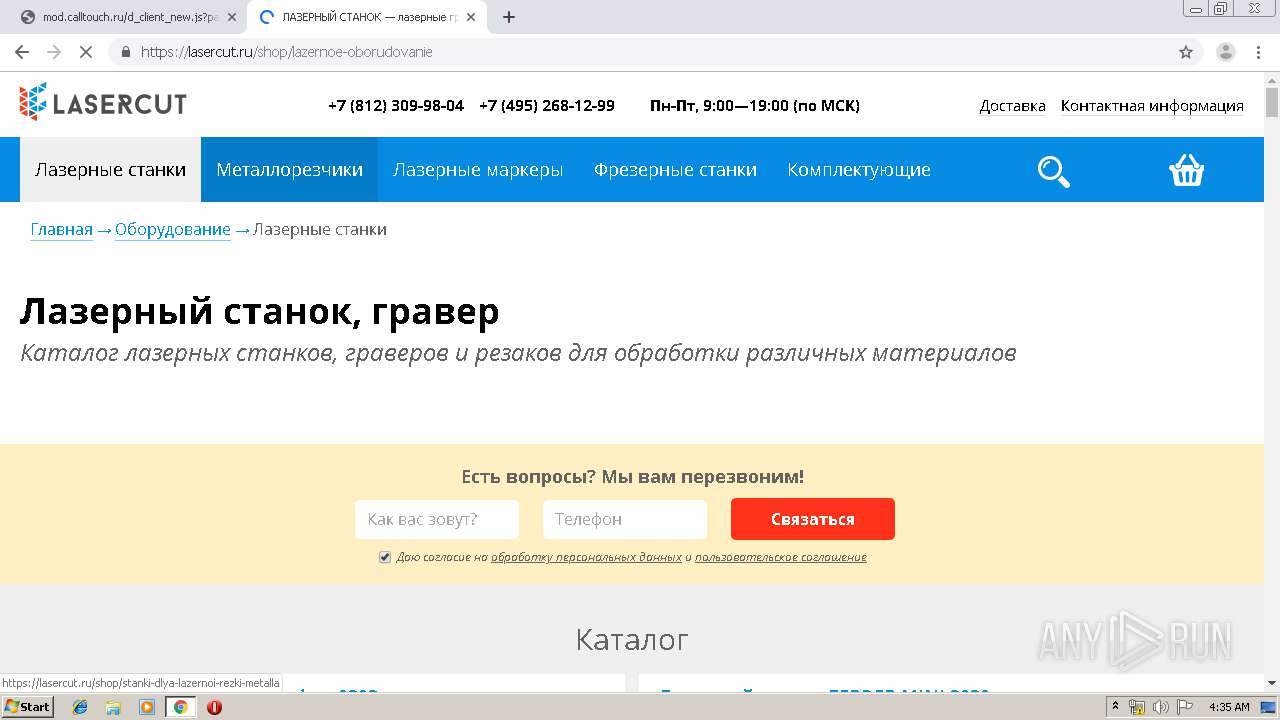Call +7 (812) 309-98-04 number
Screen dimensions: 1280x720
click(x=396, y=106)
